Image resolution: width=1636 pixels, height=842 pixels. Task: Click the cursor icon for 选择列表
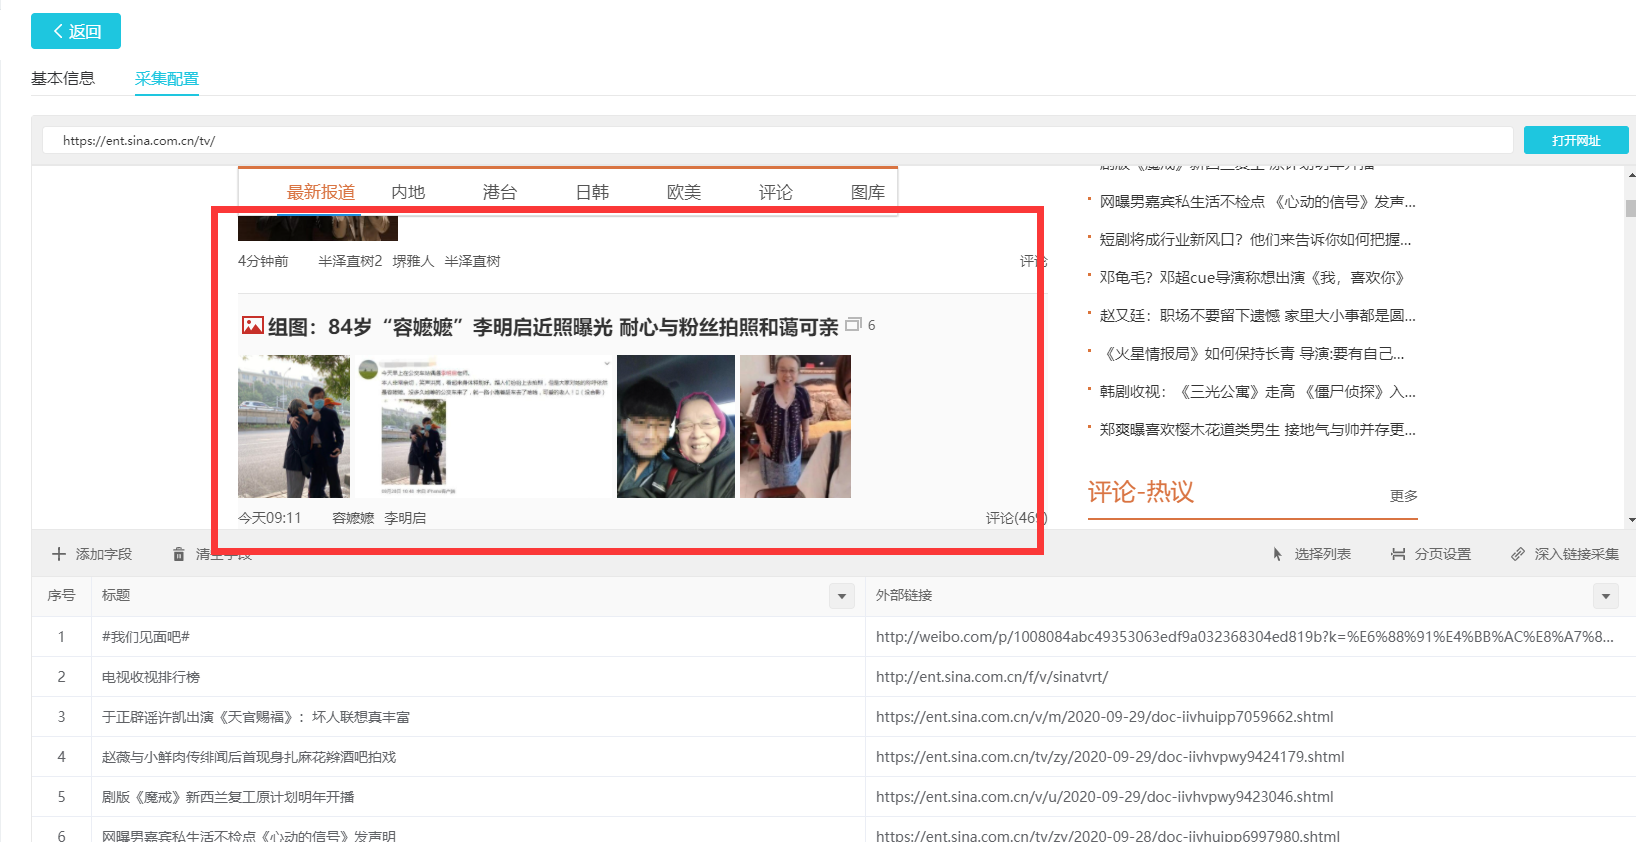1277,554
